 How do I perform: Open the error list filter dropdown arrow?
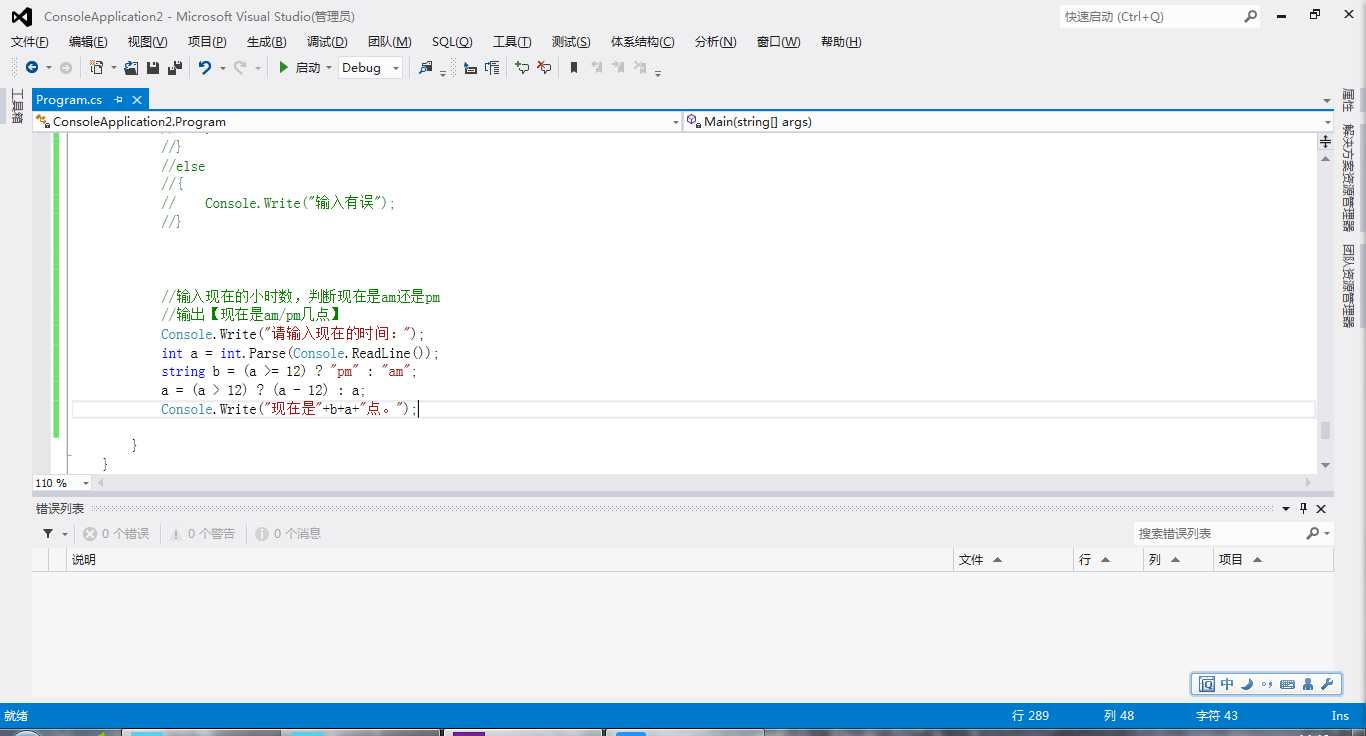pyautogui.click(x=65, y=534)
